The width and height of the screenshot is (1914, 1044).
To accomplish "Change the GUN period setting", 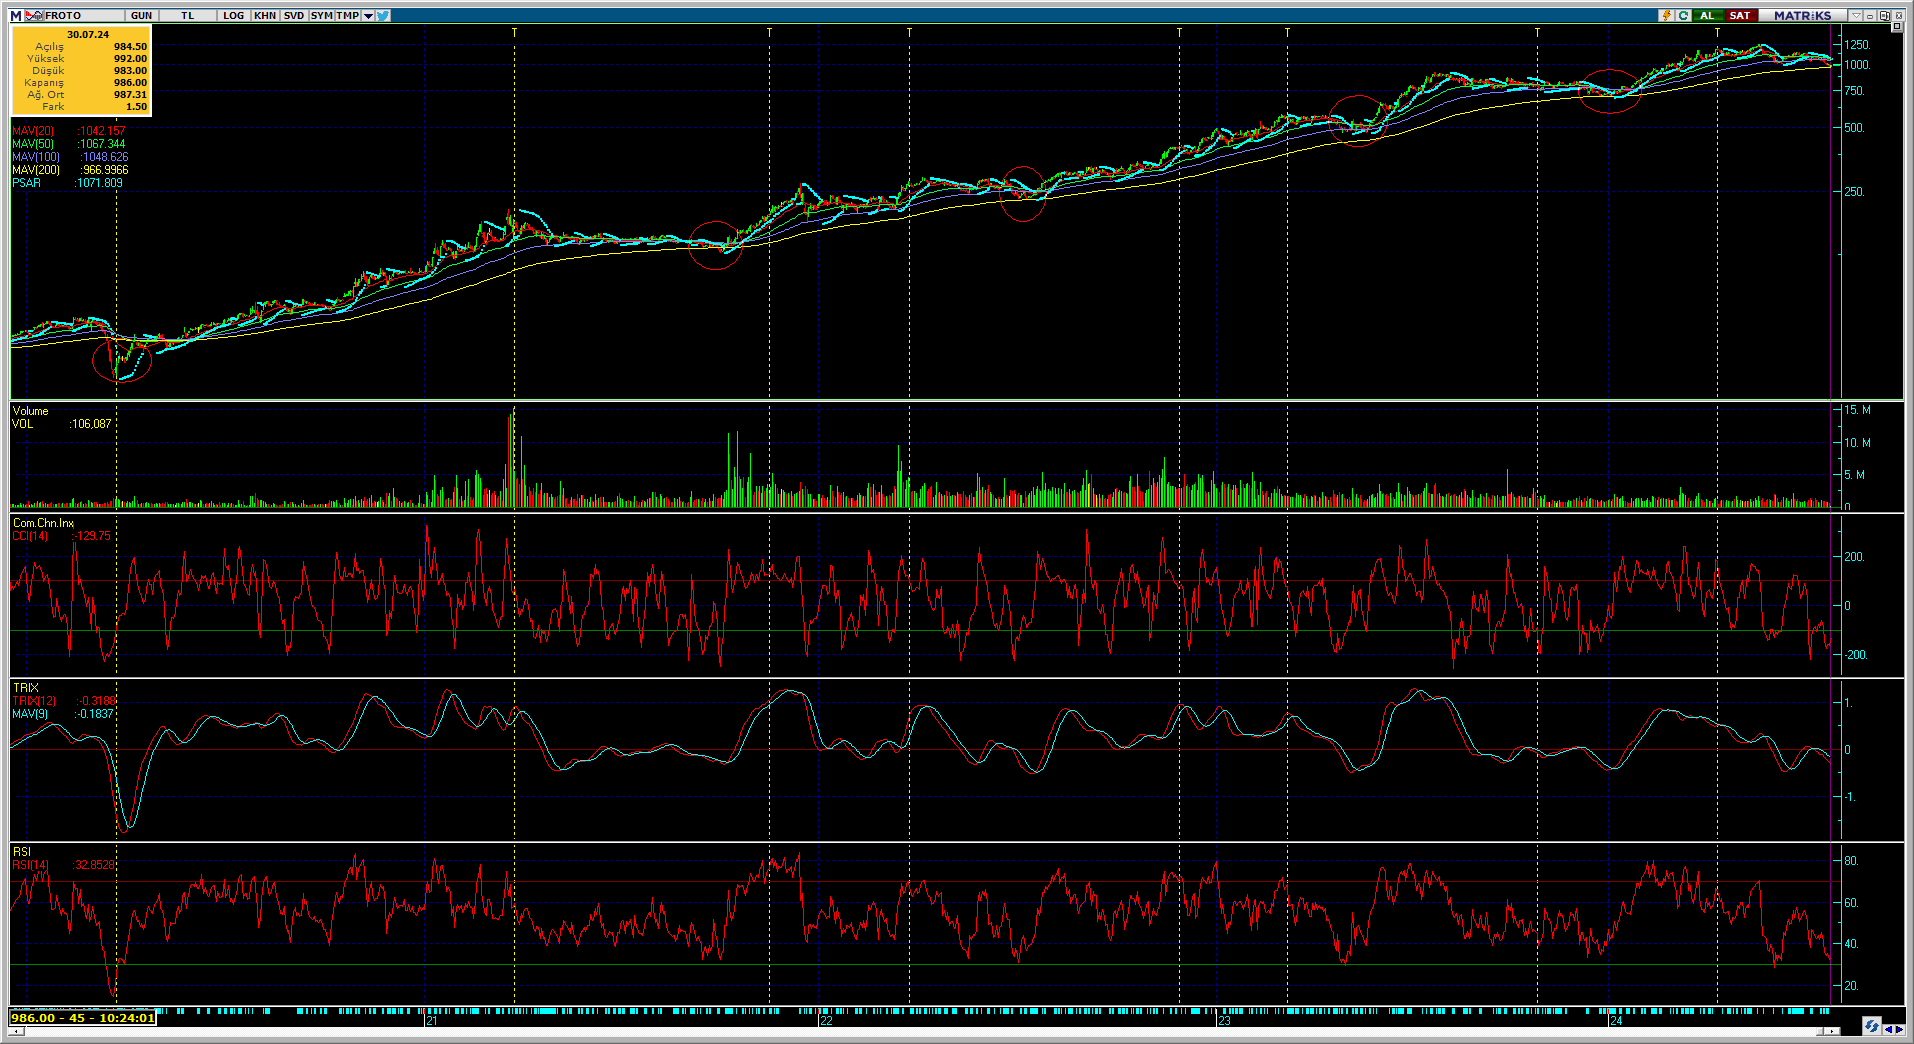I will coord(141,15).
